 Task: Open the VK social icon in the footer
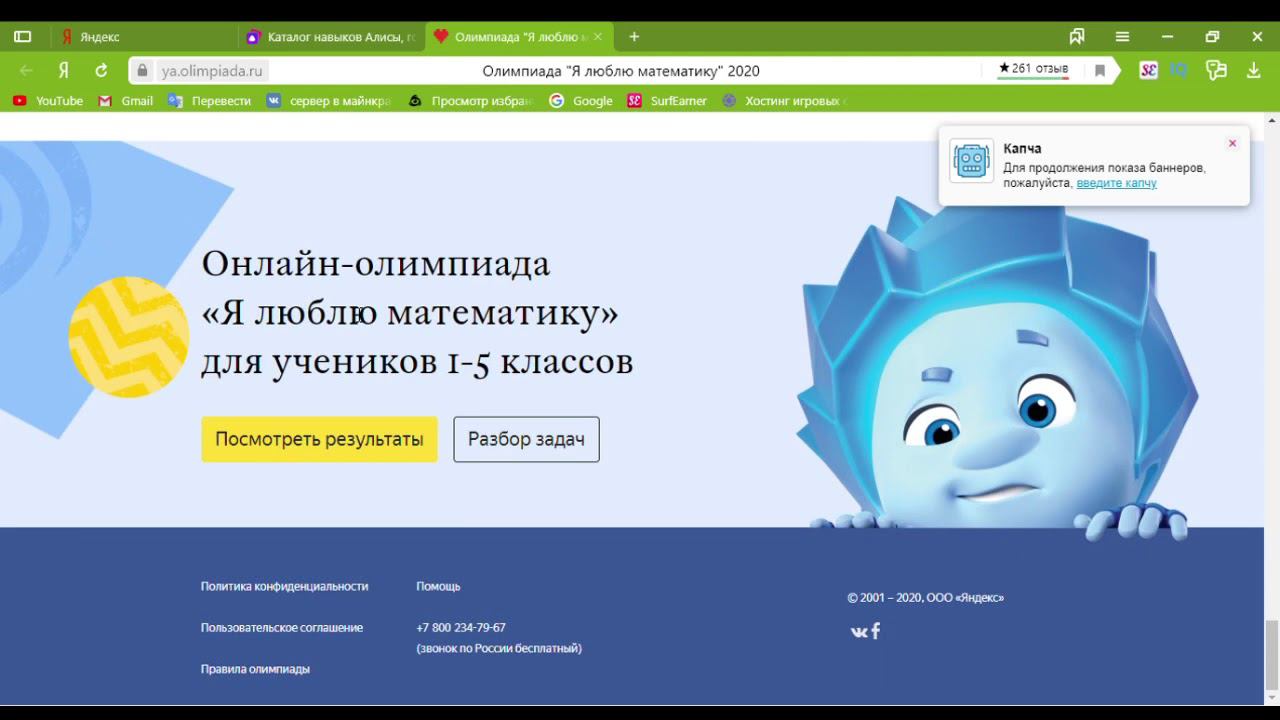(x=858, y=632)
